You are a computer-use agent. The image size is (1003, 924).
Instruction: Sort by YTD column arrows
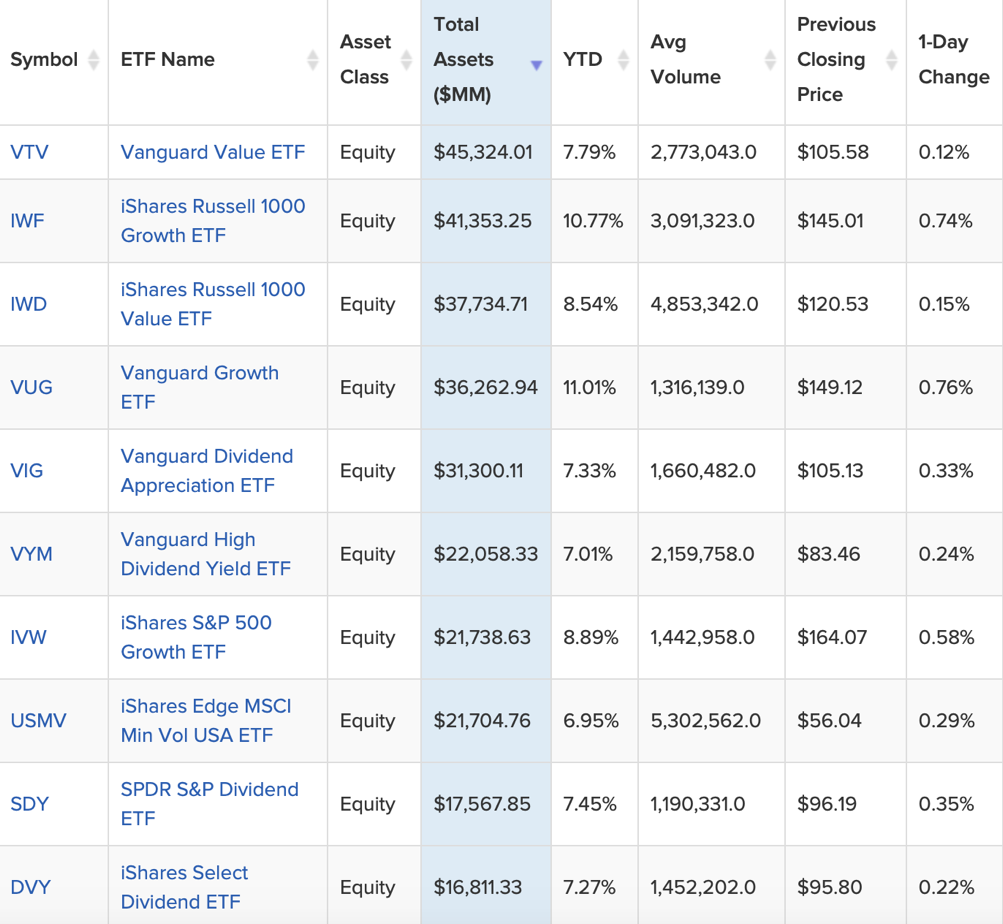[623, 60]
